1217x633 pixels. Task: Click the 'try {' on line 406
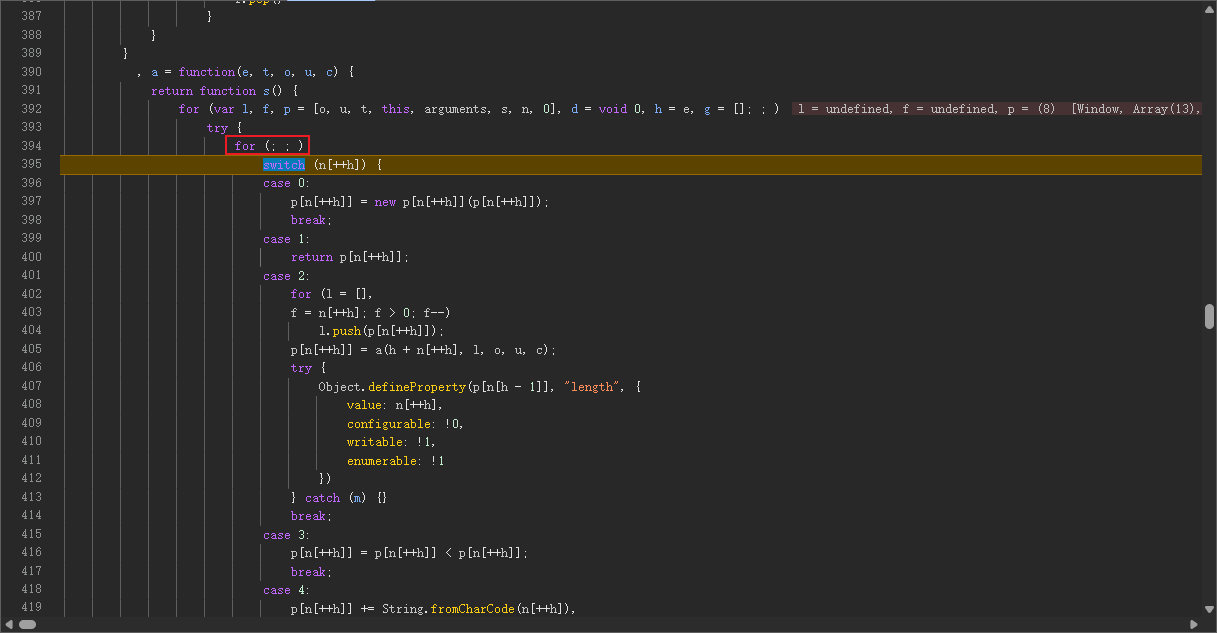308,368
